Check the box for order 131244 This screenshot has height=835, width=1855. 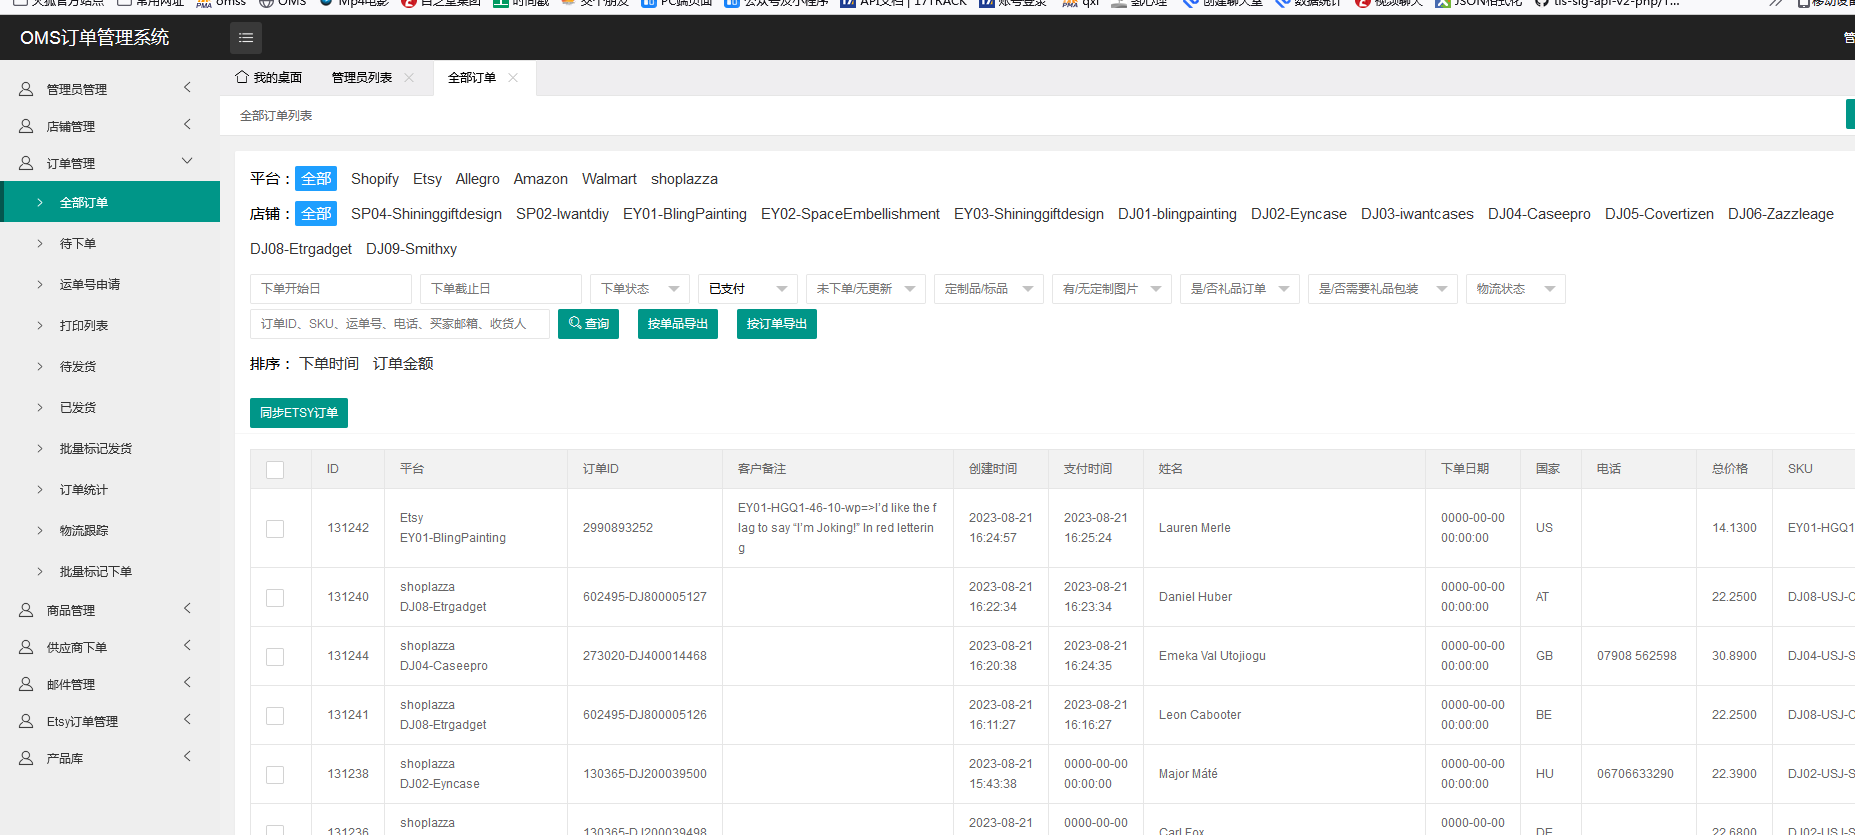[x=275, y=657]
